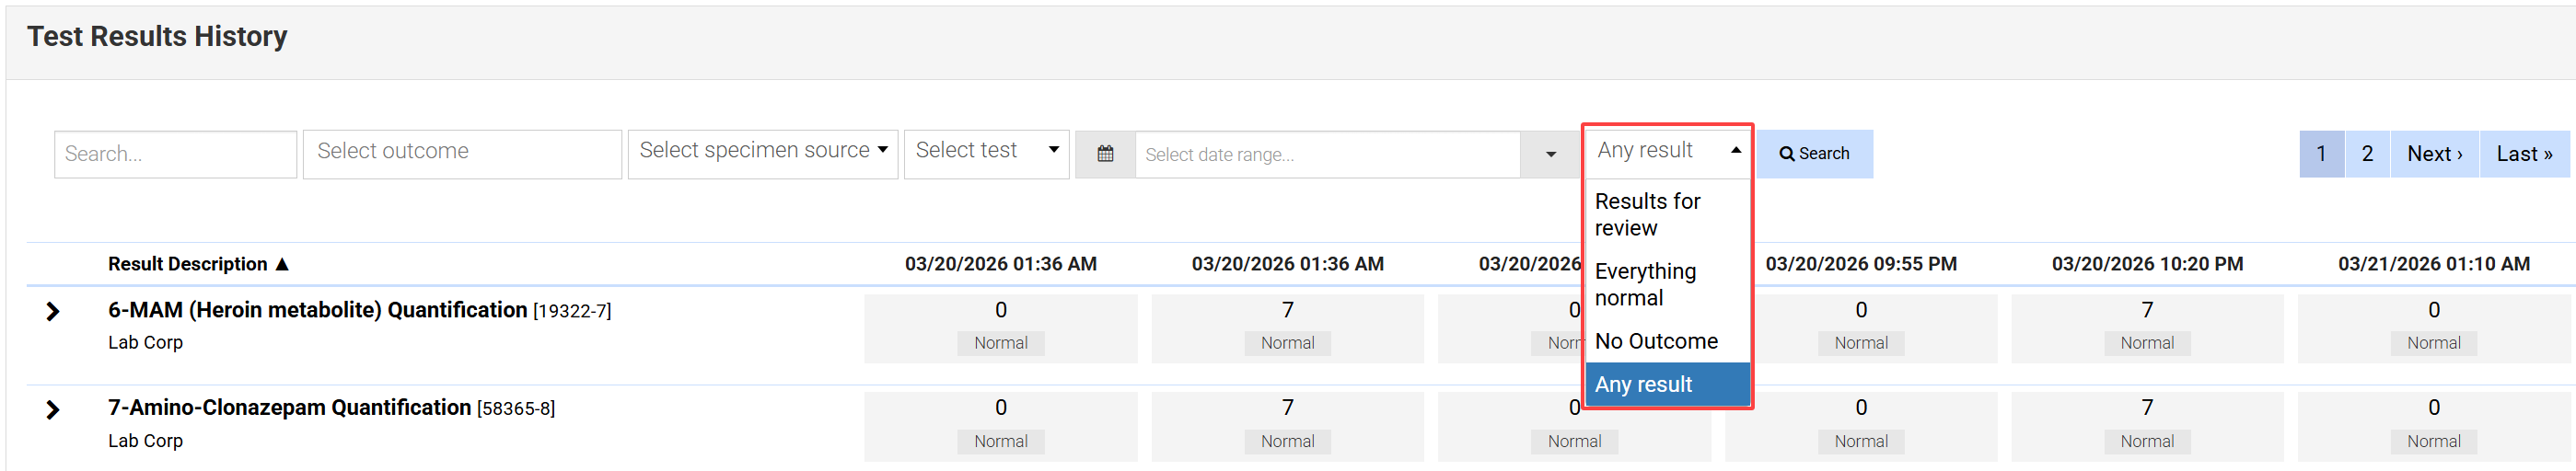
Task: Click the Select outcome field
Action: click(x=461, y=153)
